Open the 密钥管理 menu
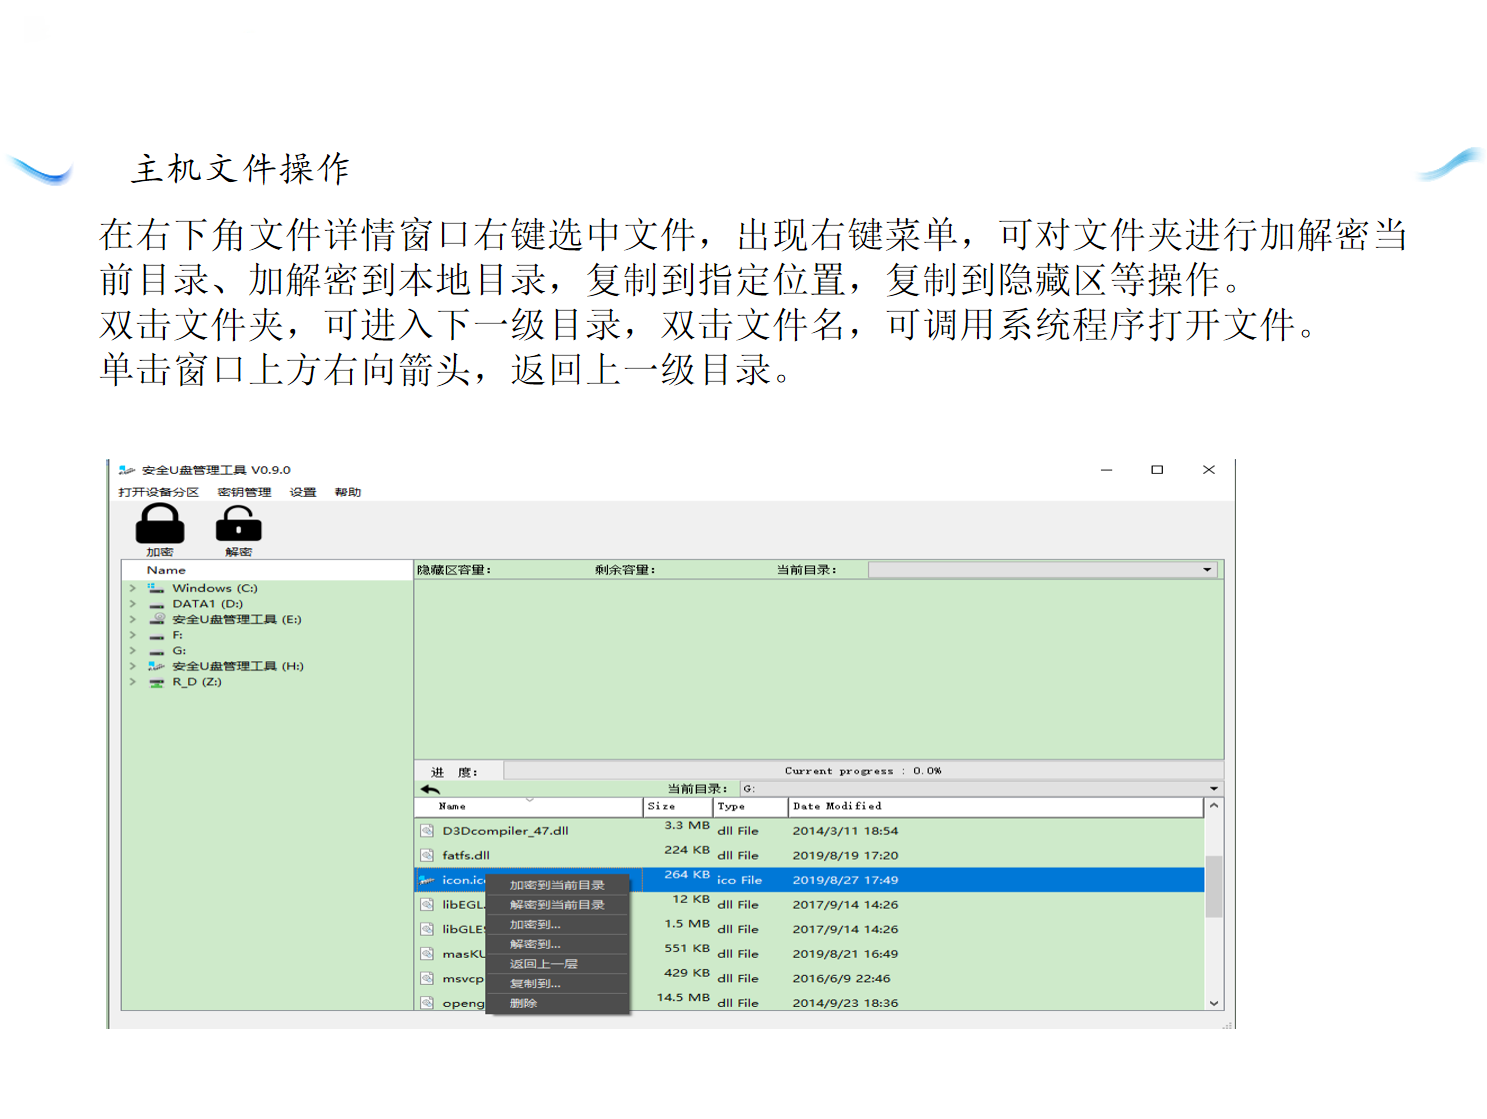The image size is (1487, 1119). coord(244,492)
